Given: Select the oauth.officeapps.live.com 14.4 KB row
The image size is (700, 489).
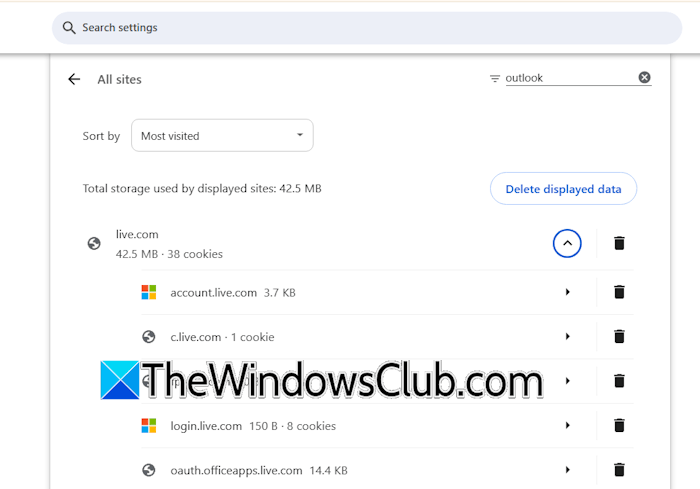Looking at the screenshot, I should coord(387,469).
